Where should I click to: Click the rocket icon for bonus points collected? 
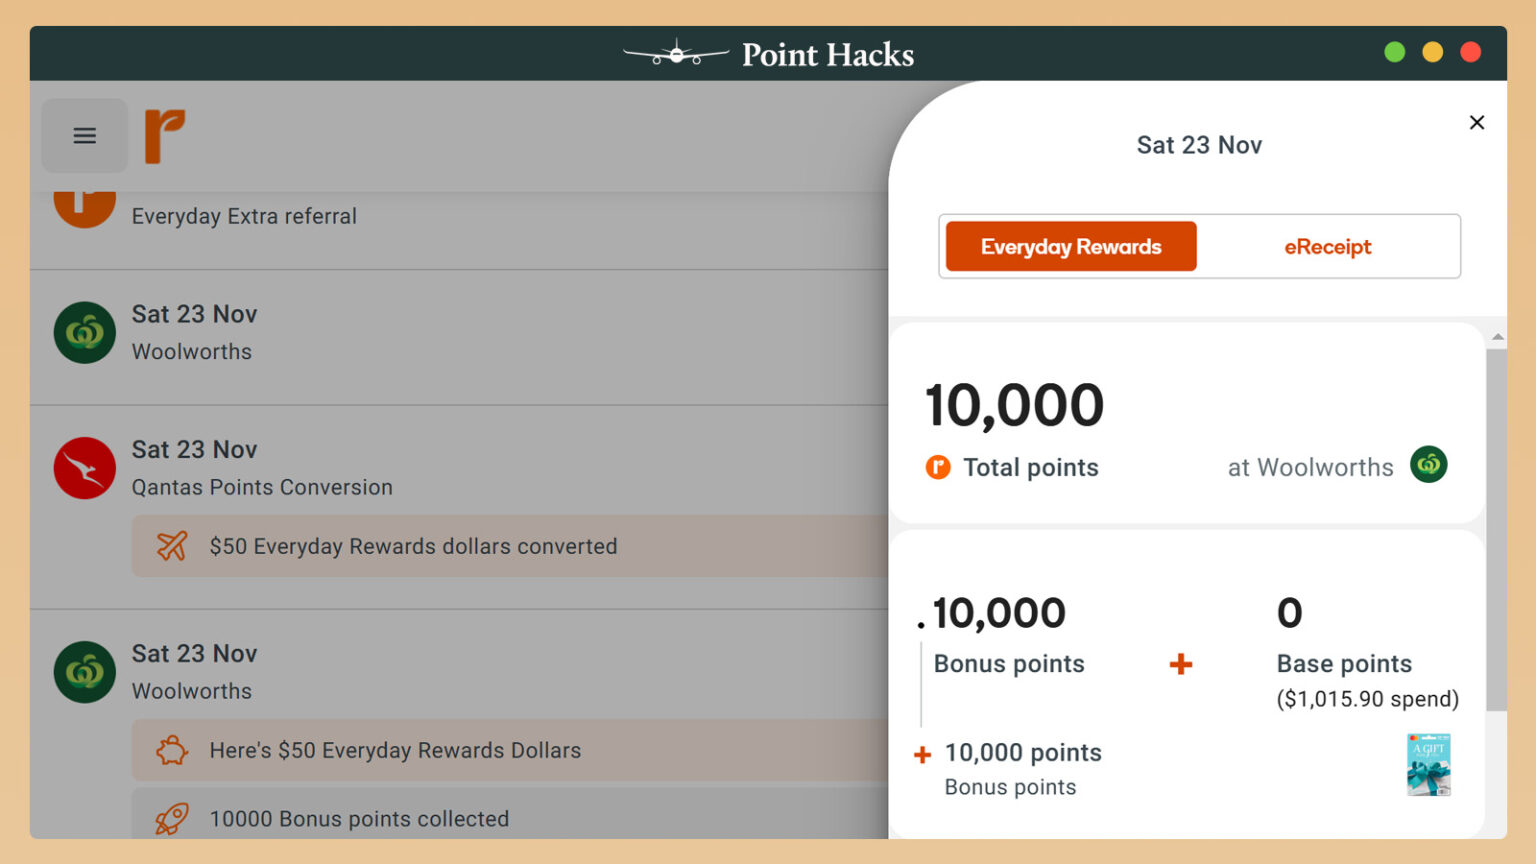171,818
